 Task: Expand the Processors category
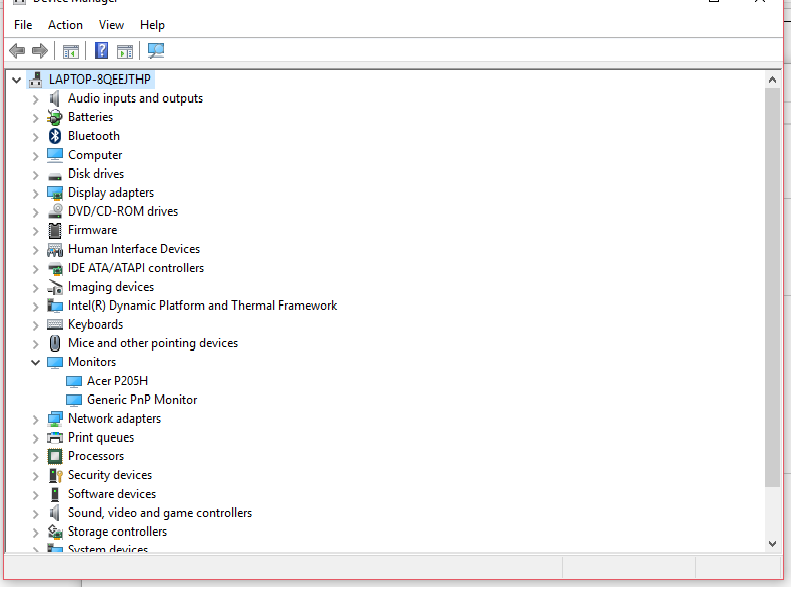click(x=35, y=457)
